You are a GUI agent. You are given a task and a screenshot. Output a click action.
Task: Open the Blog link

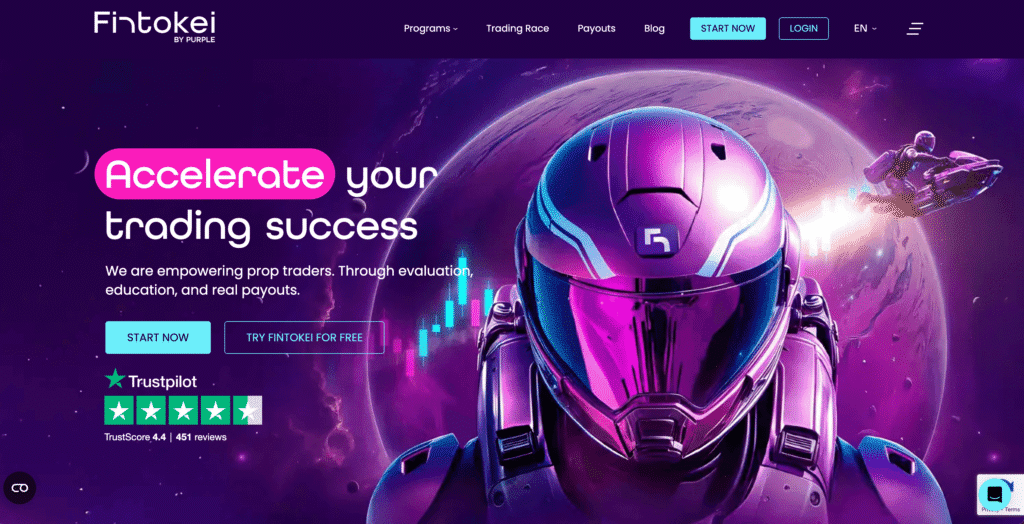[x=654, y=29]
